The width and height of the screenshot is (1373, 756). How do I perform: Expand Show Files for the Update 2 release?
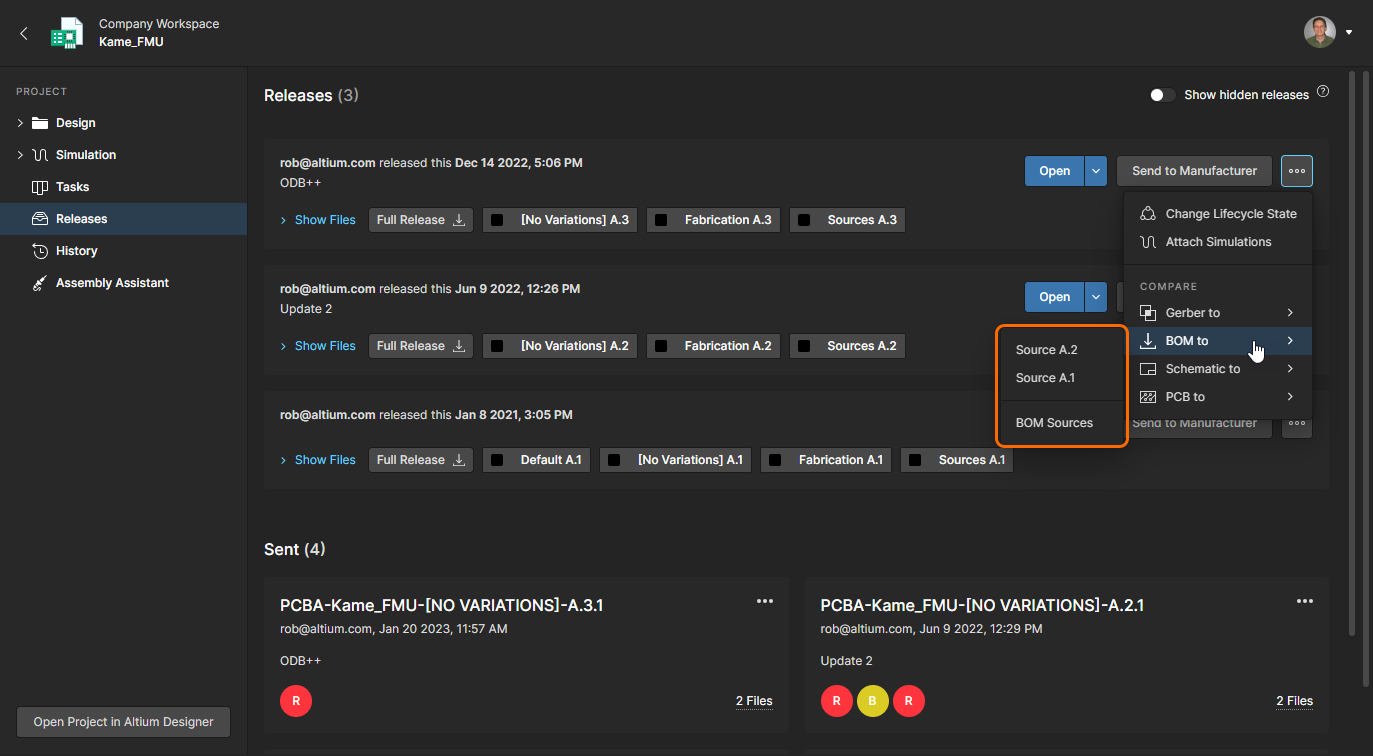click(x=318, y=346)
